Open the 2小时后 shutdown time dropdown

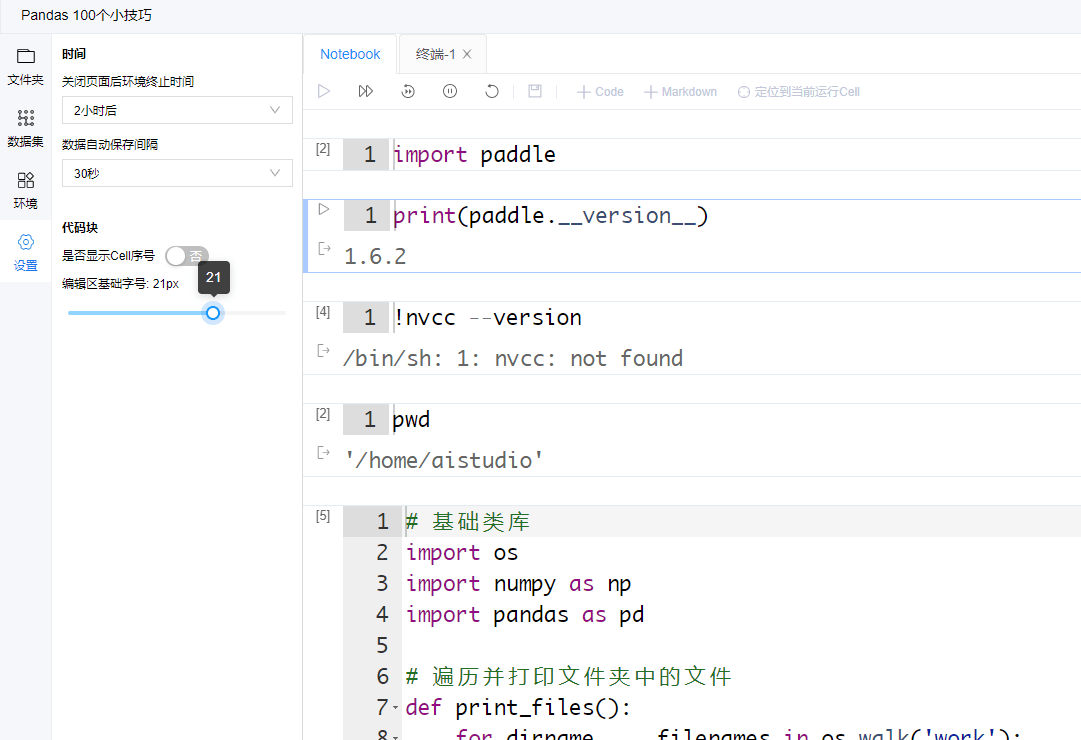pyautogui.click(x=177, y=110)
